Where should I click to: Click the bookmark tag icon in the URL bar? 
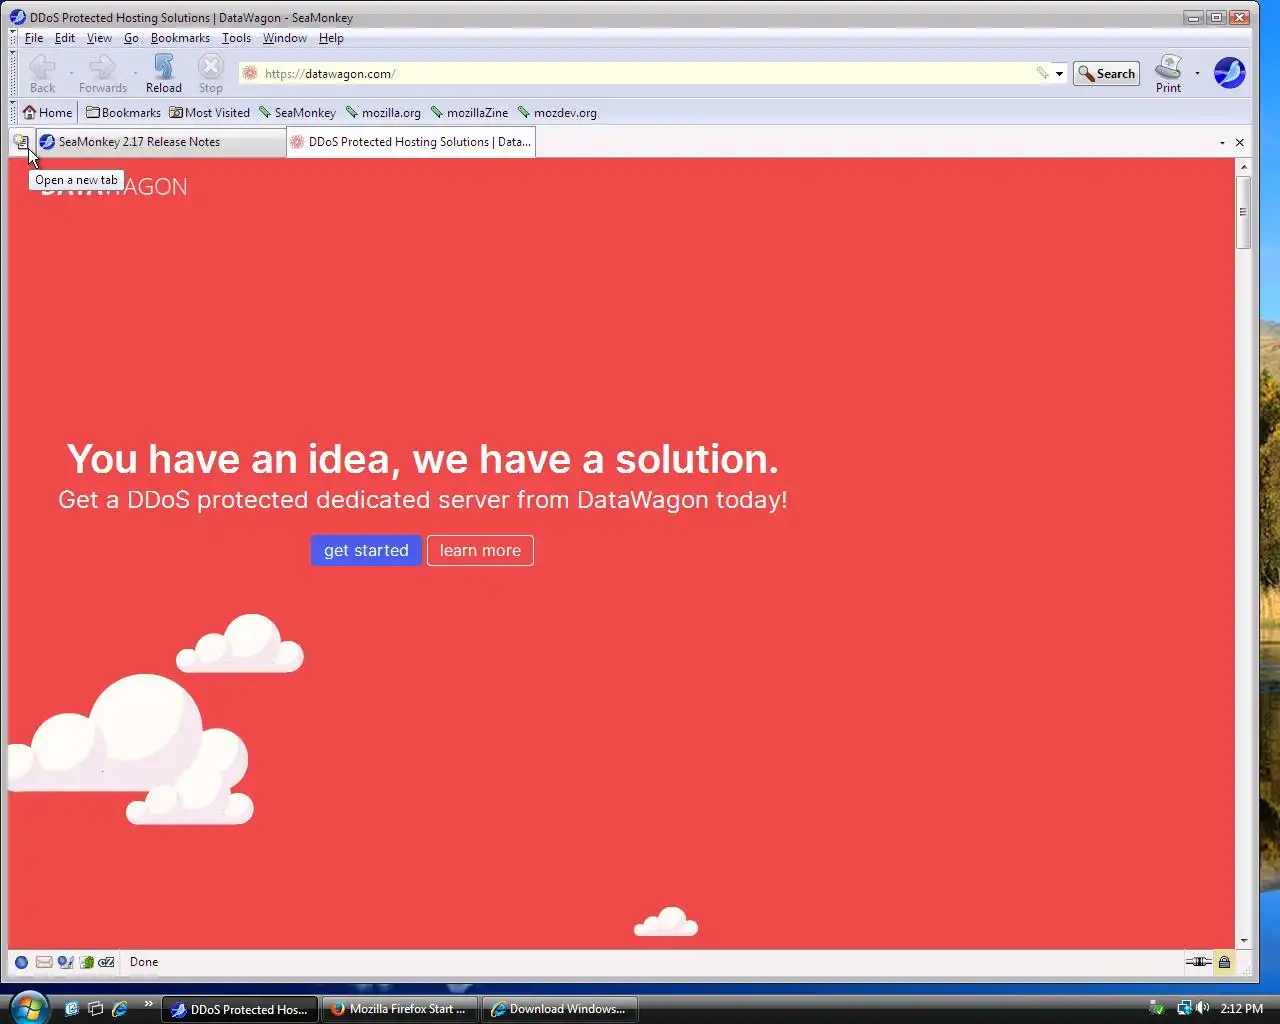tap(1042, 73)
